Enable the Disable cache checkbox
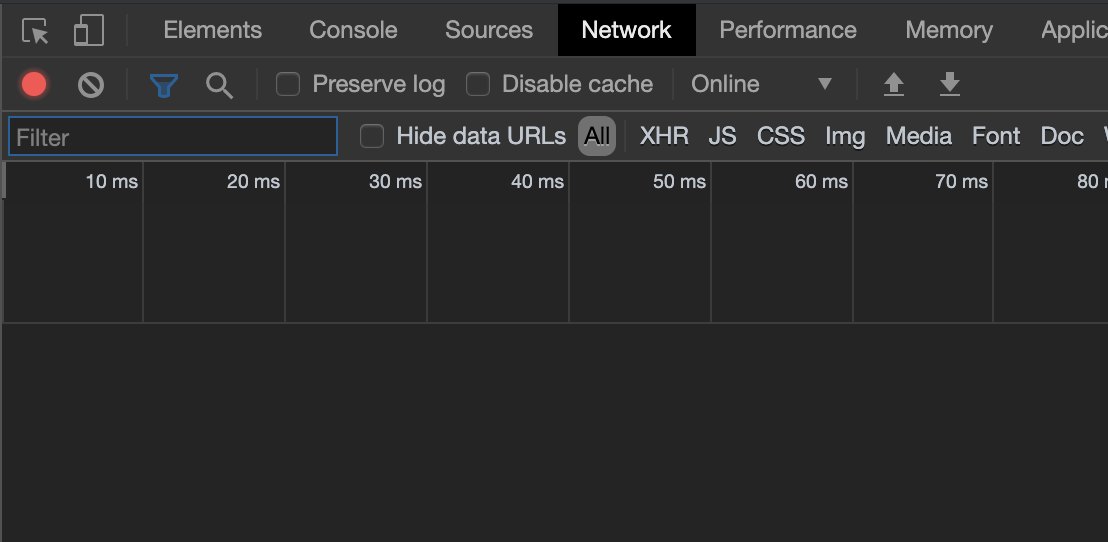The image size is (1108, 542). 478,84
